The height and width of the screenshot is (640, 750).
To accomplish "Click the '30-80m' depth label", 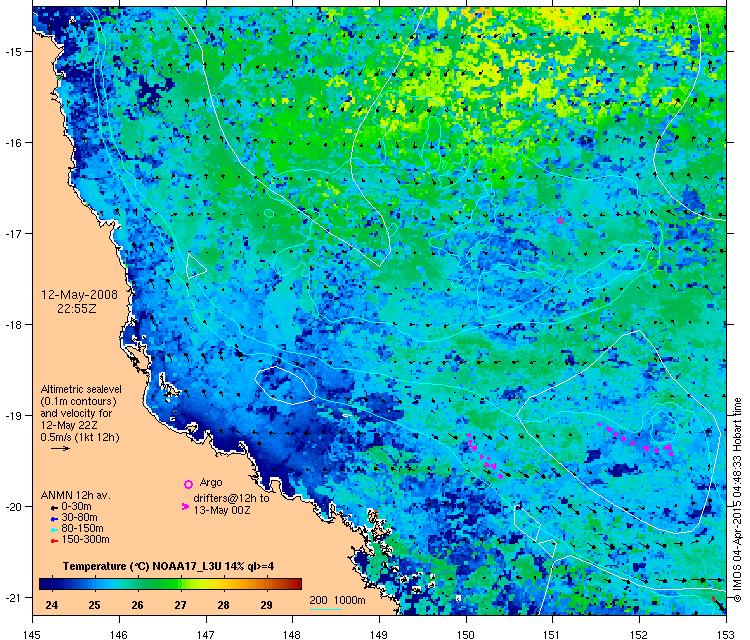I will (x=79, y=518).
